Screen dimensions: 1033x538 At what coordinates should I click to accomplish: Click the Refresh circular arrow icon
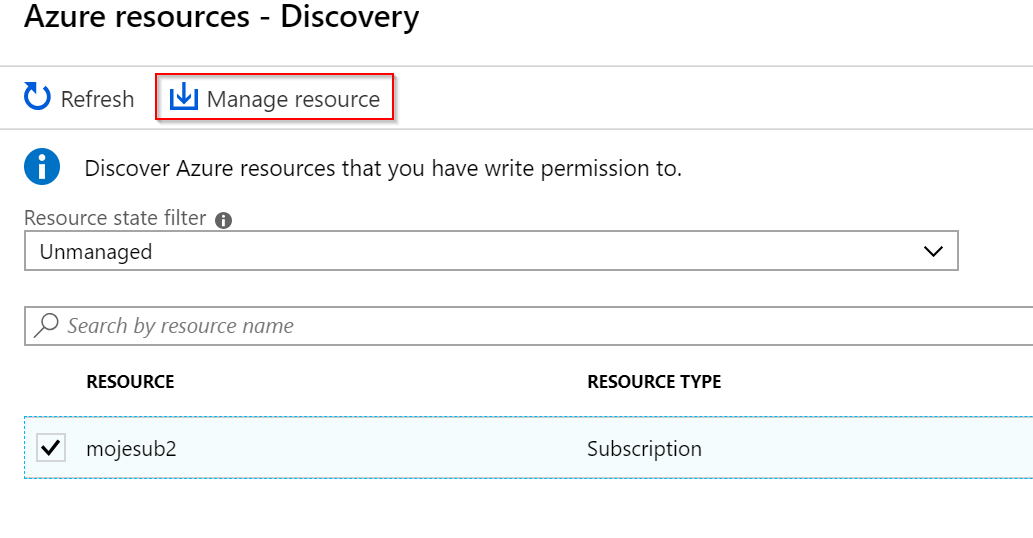(38, 97)
